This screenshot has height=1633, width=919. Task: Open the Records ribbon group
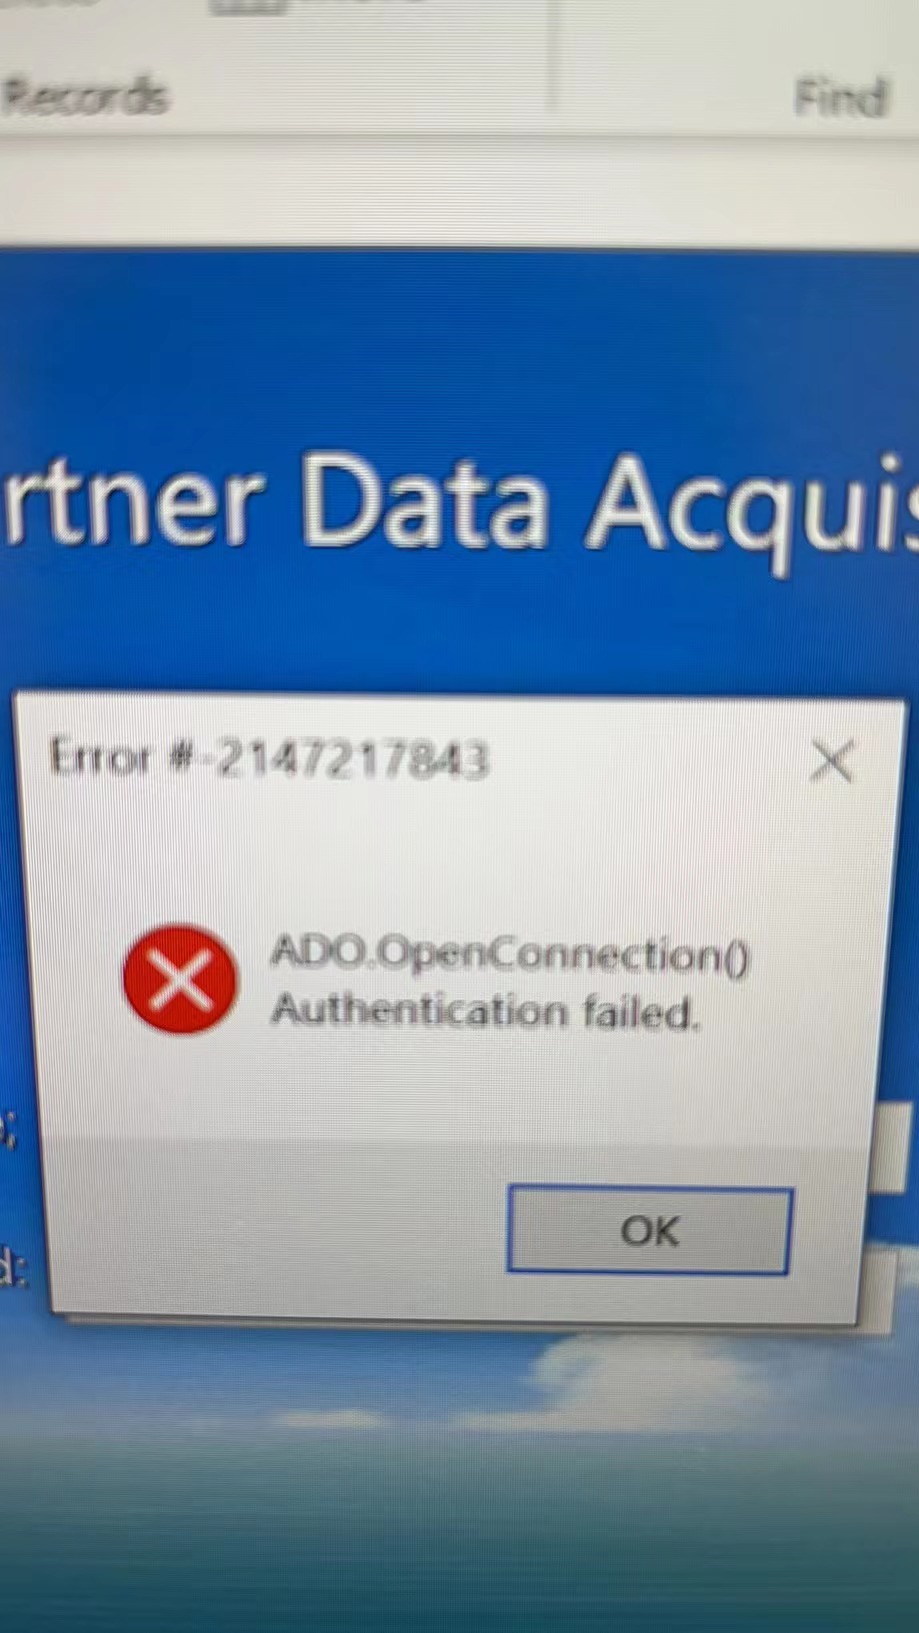(85, 97)
